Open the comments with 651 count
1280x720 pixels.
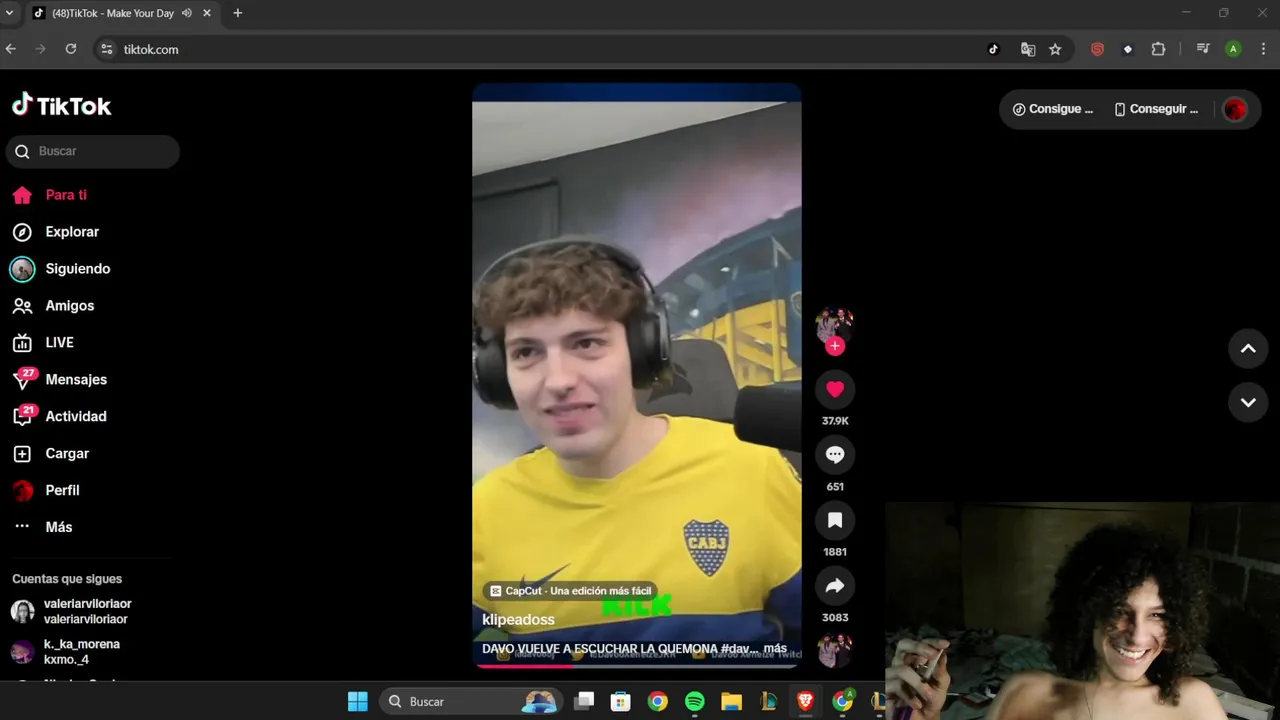pos(835,455)
